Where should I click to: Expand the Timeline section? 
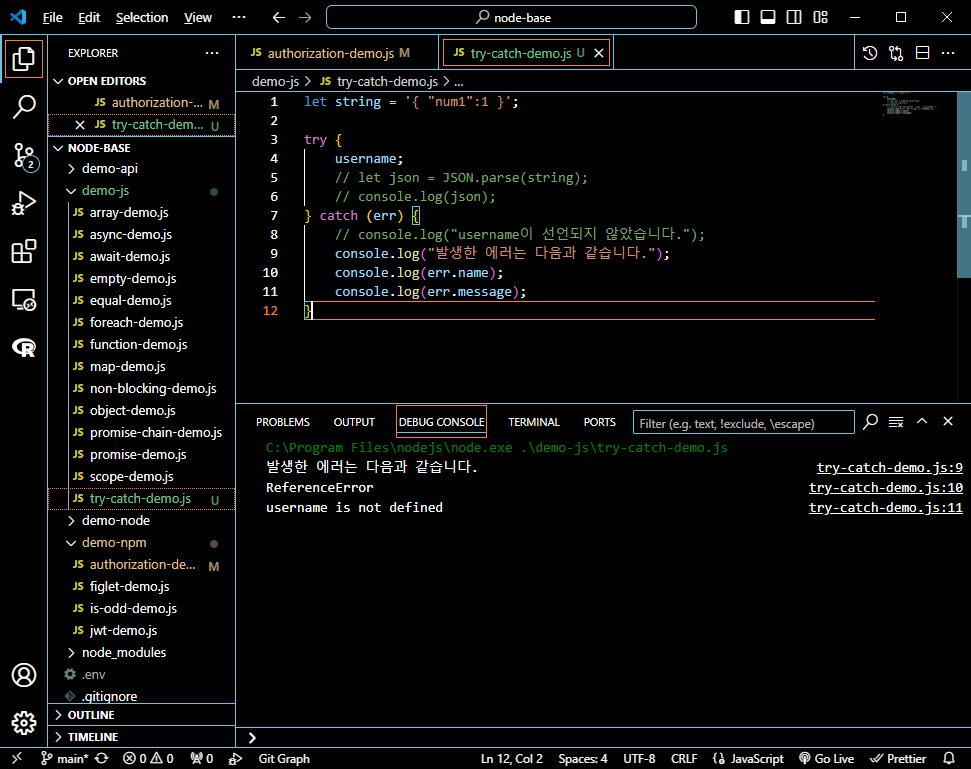pos(141,737)
